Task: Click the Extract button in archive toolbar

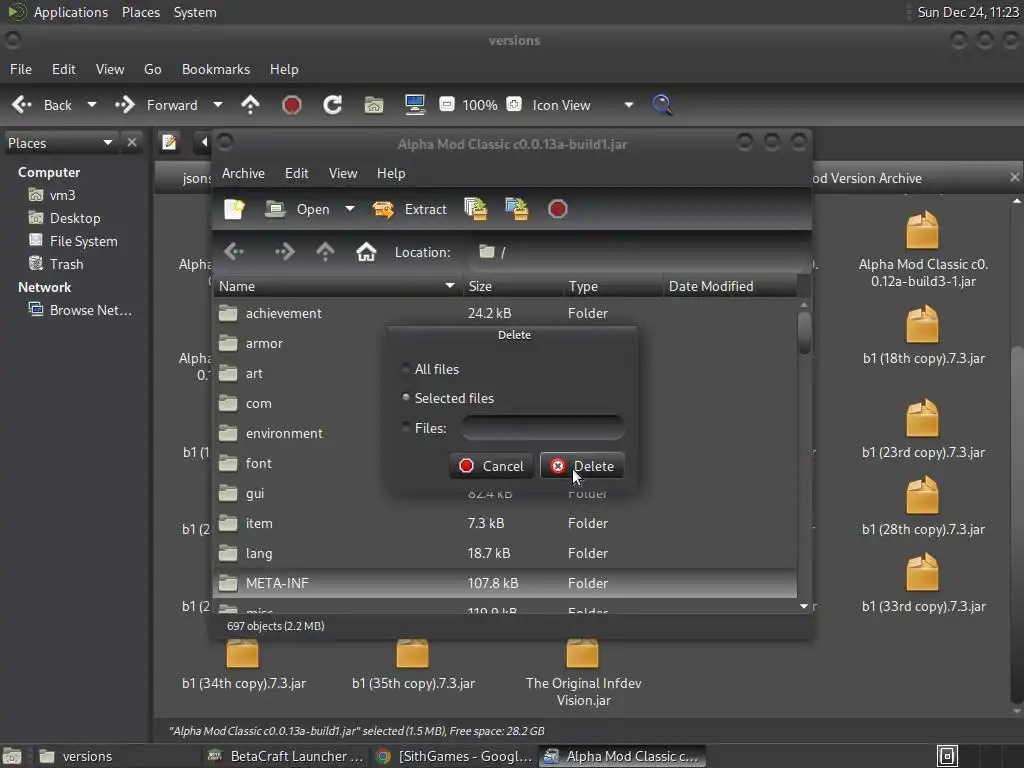Action: [409, 209]
